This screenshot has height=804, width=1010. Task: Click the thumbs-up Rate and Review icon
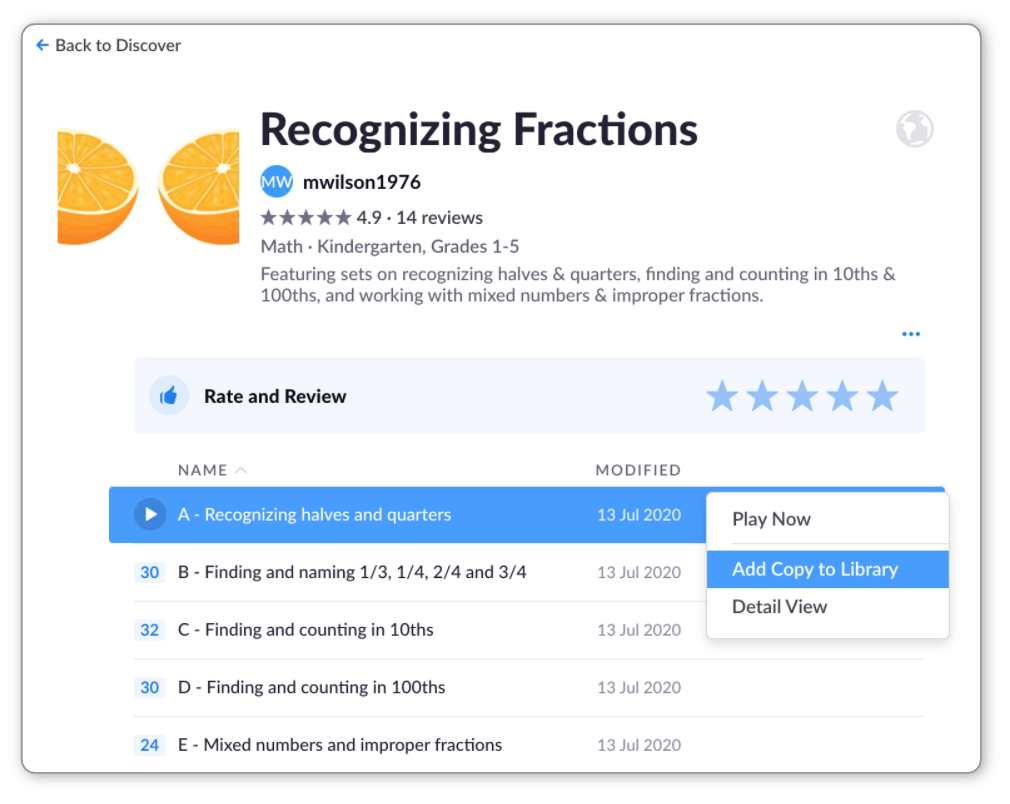(x=169, y=396)
